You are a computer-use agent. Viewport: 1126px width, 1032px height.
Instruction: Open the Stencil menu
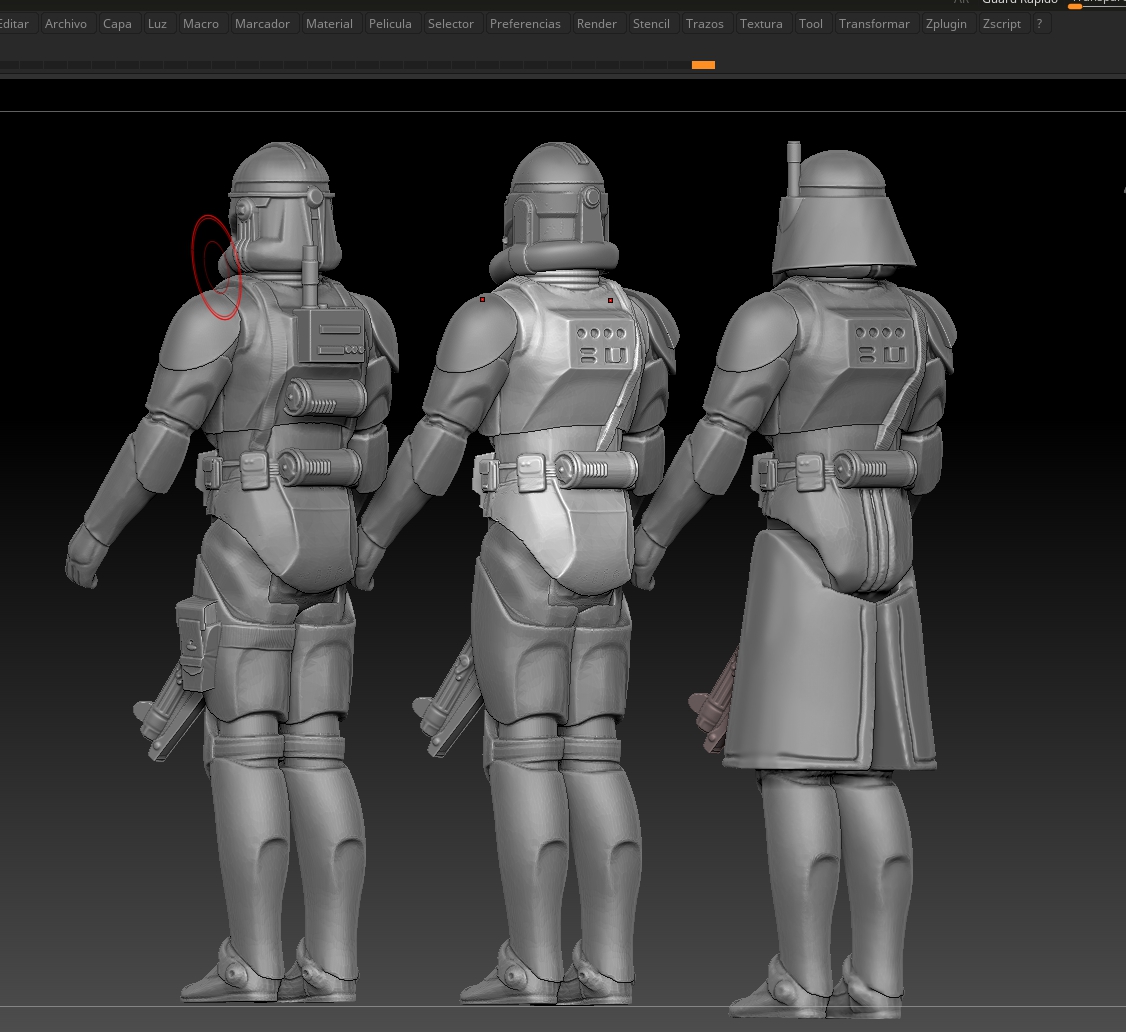click(x=651, y=24)
